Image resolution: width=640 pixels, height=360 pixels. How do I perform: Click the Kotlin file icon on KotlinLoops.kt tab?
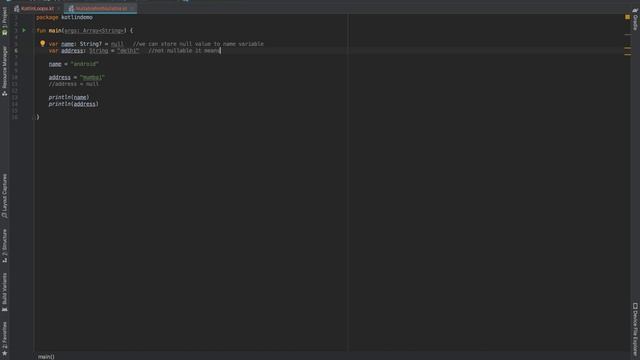17,8
